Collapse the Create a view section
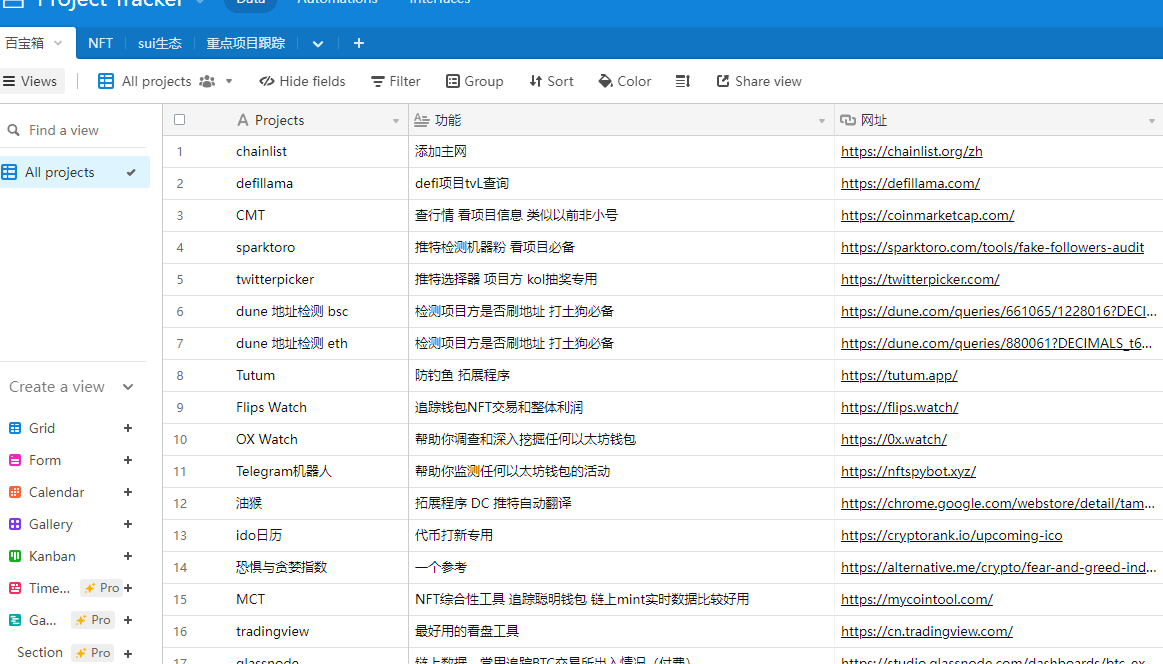1163x664 pixels. tap(128, 387)
